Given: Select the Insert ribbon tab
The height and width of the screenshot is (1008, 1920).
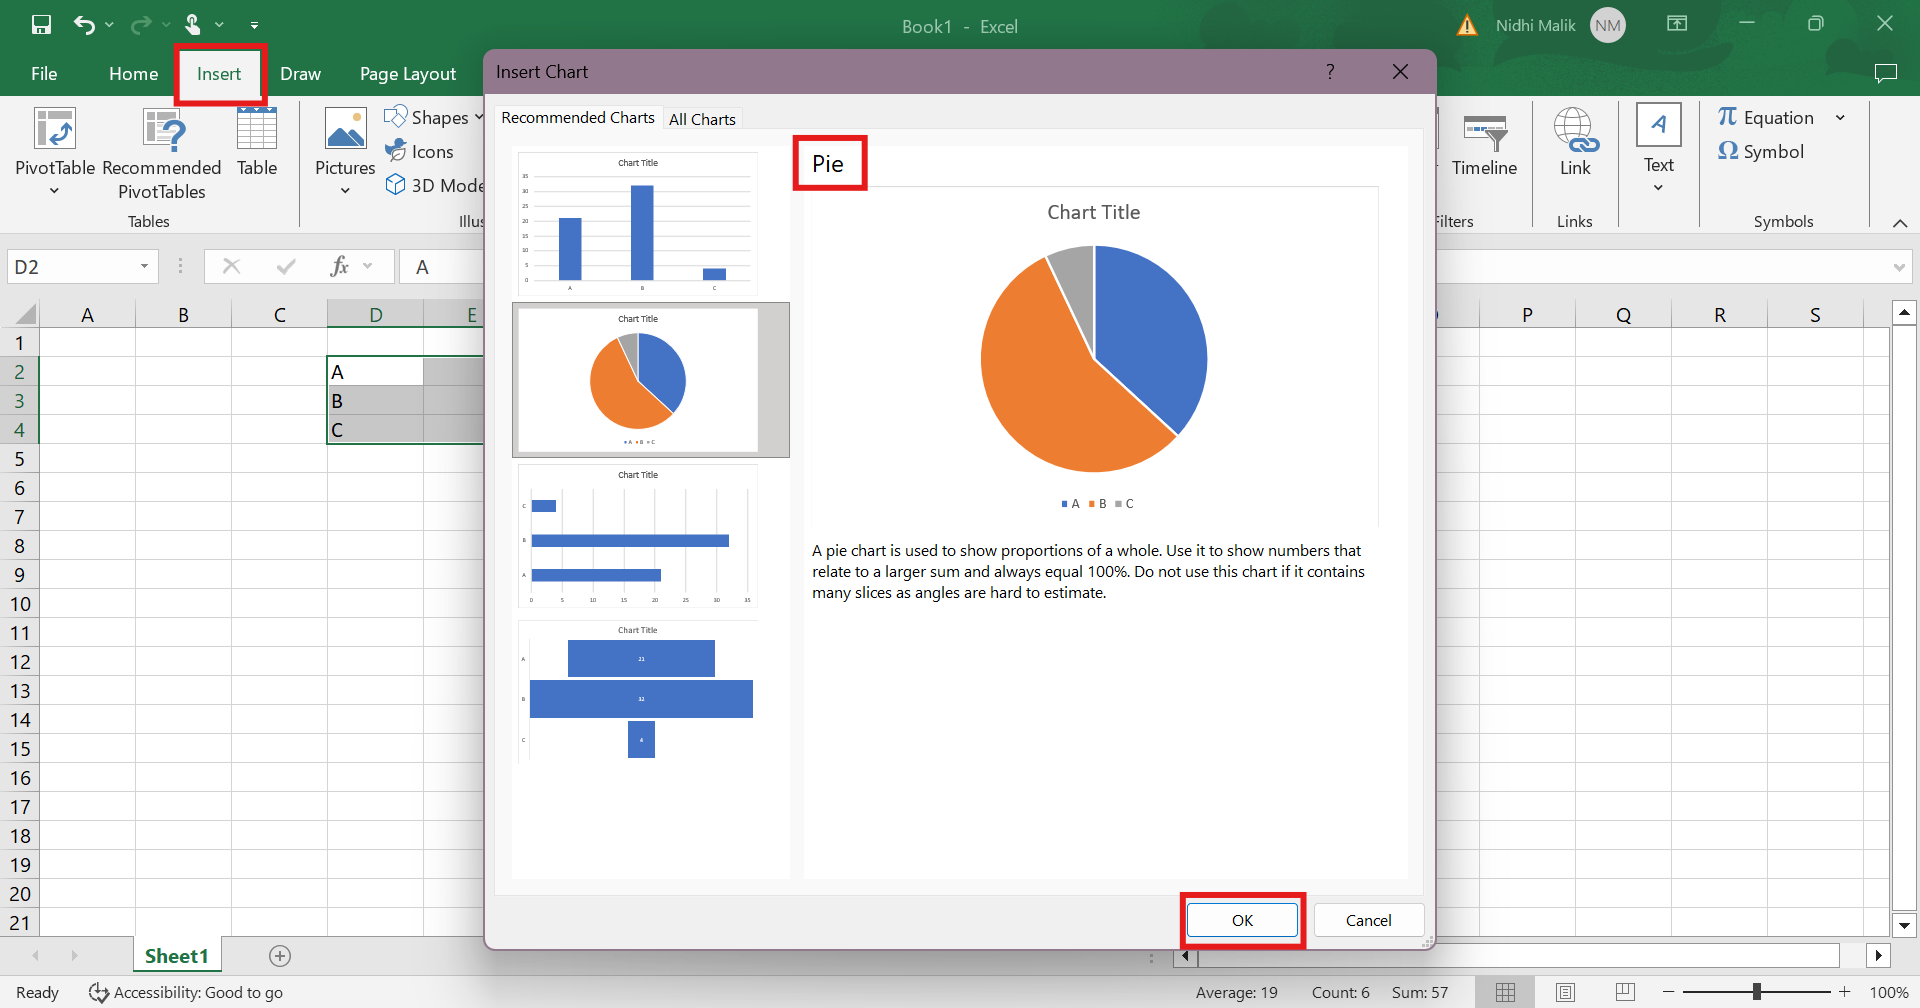Looking at the screenshot, I should click(219, 74).
